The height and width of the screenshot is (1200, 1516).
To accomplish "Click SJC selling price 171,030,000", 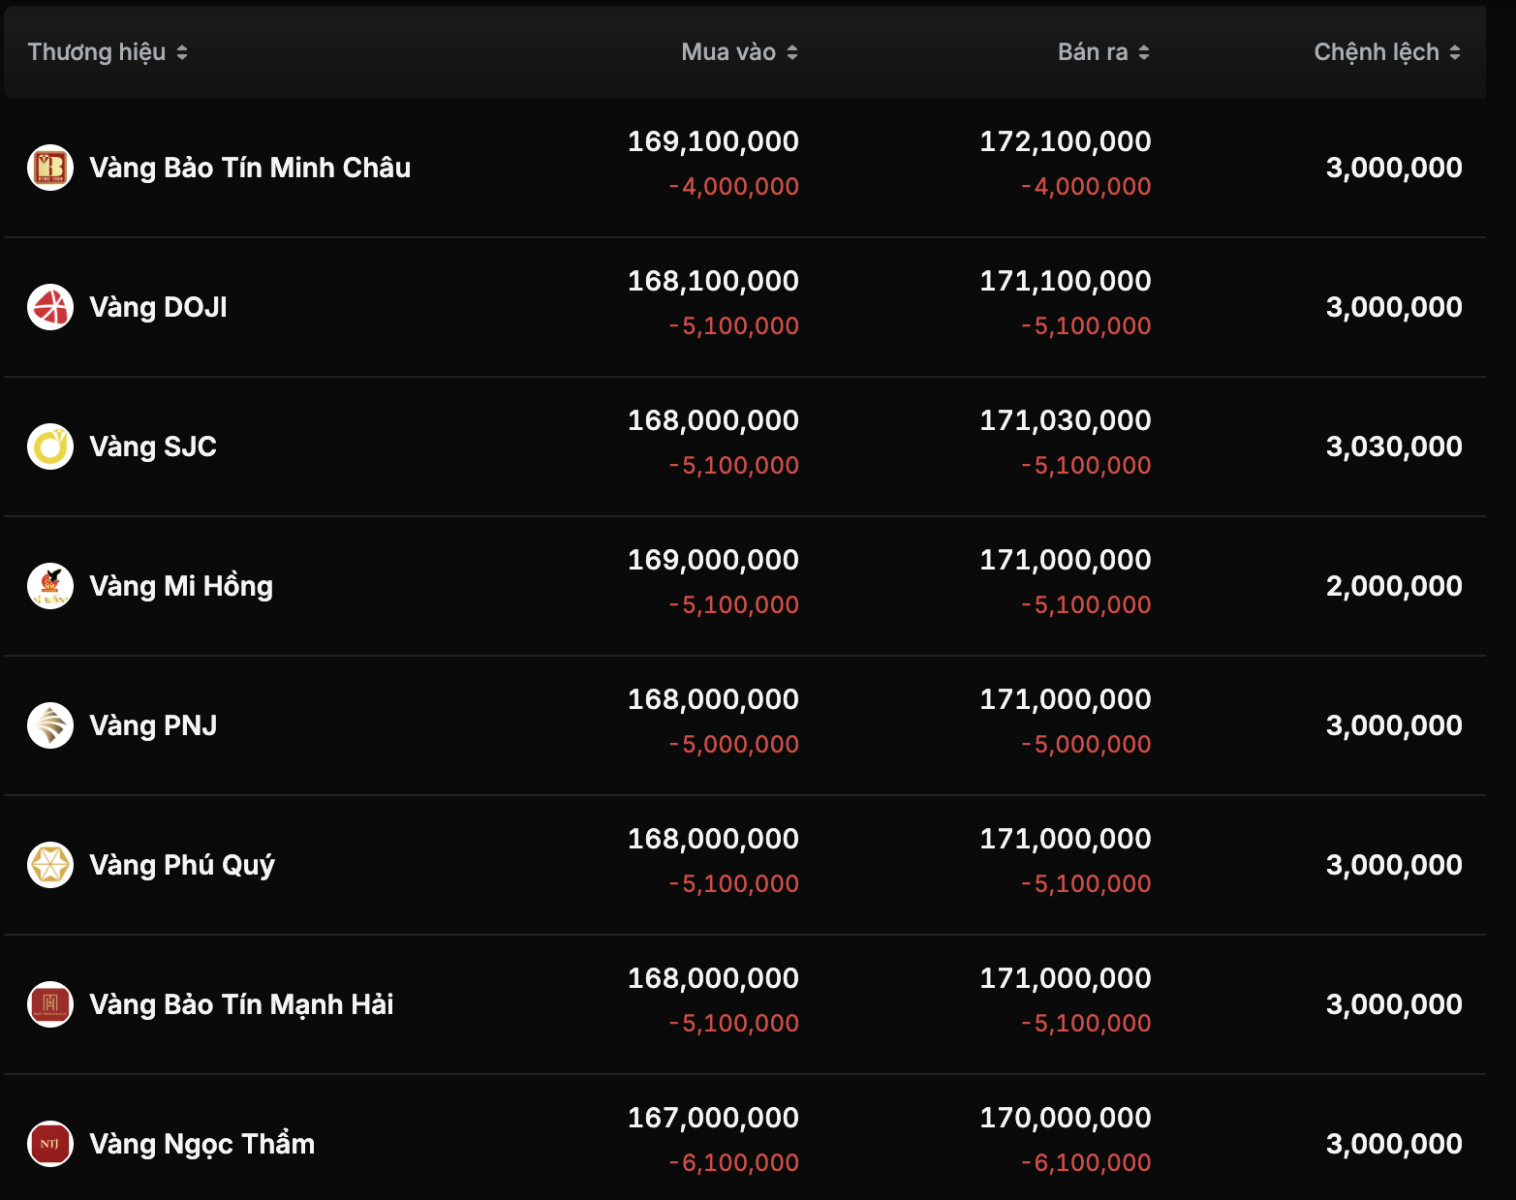I will pos(1065,420).
